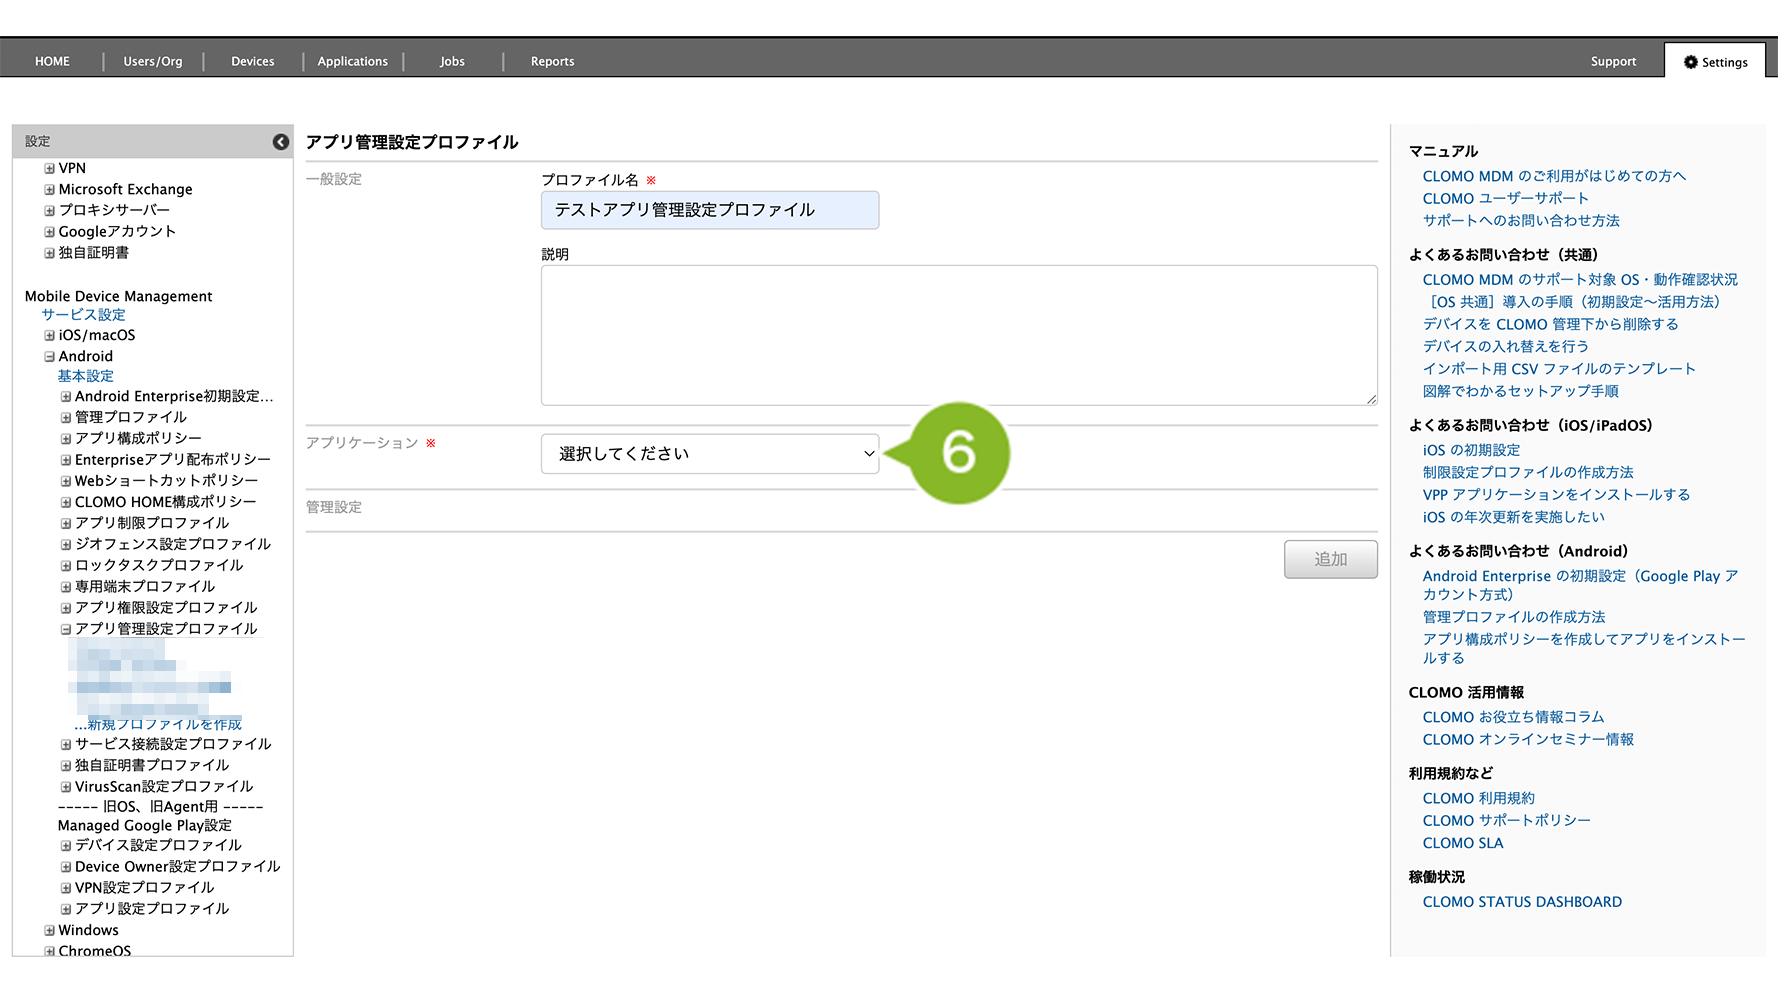Screen dimensions: 1778x1000
Task: Go to the Applications menu
Action: [352, 62]
